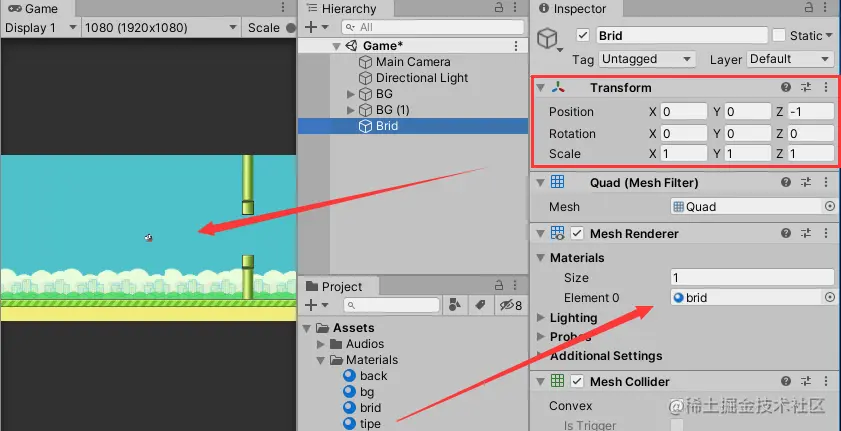This screenshot has height=431, width=841.
Task: Click the Position Z field
Action: (811, 112)
